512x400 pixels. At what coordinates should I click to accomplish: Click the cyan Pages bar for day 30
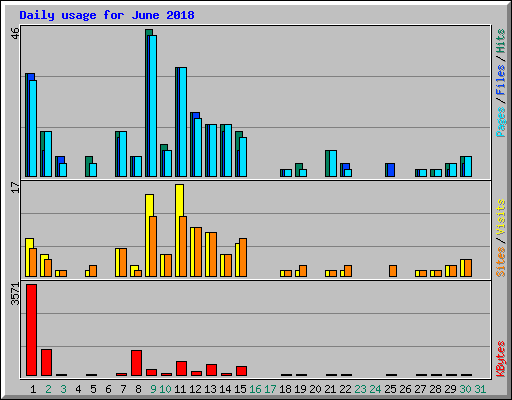[x=468, y=166]
